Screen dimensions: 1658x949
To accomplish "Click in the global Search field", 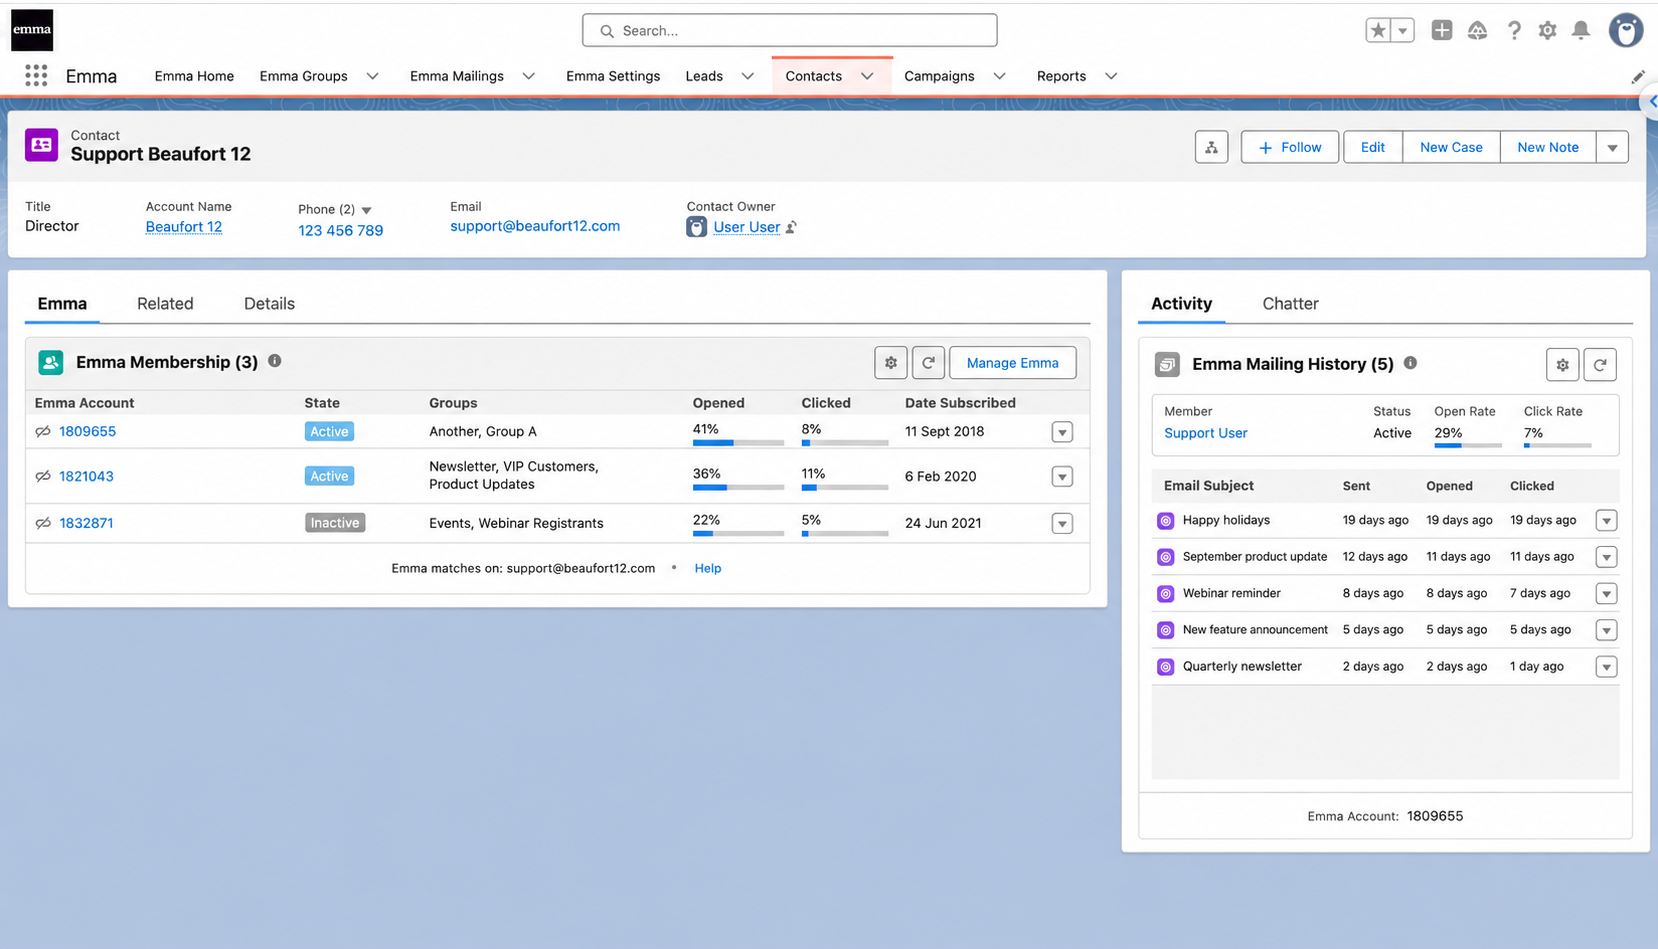I will tap(789, 30).
